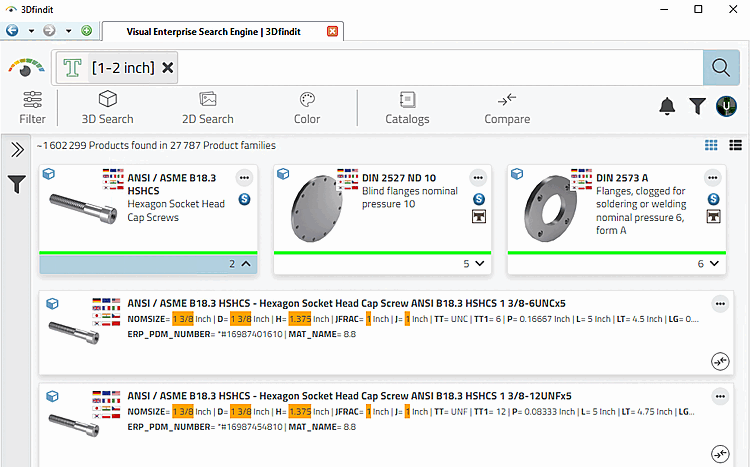Open the user account avatar menu
The image size is (750, 467).
point(727,106)
